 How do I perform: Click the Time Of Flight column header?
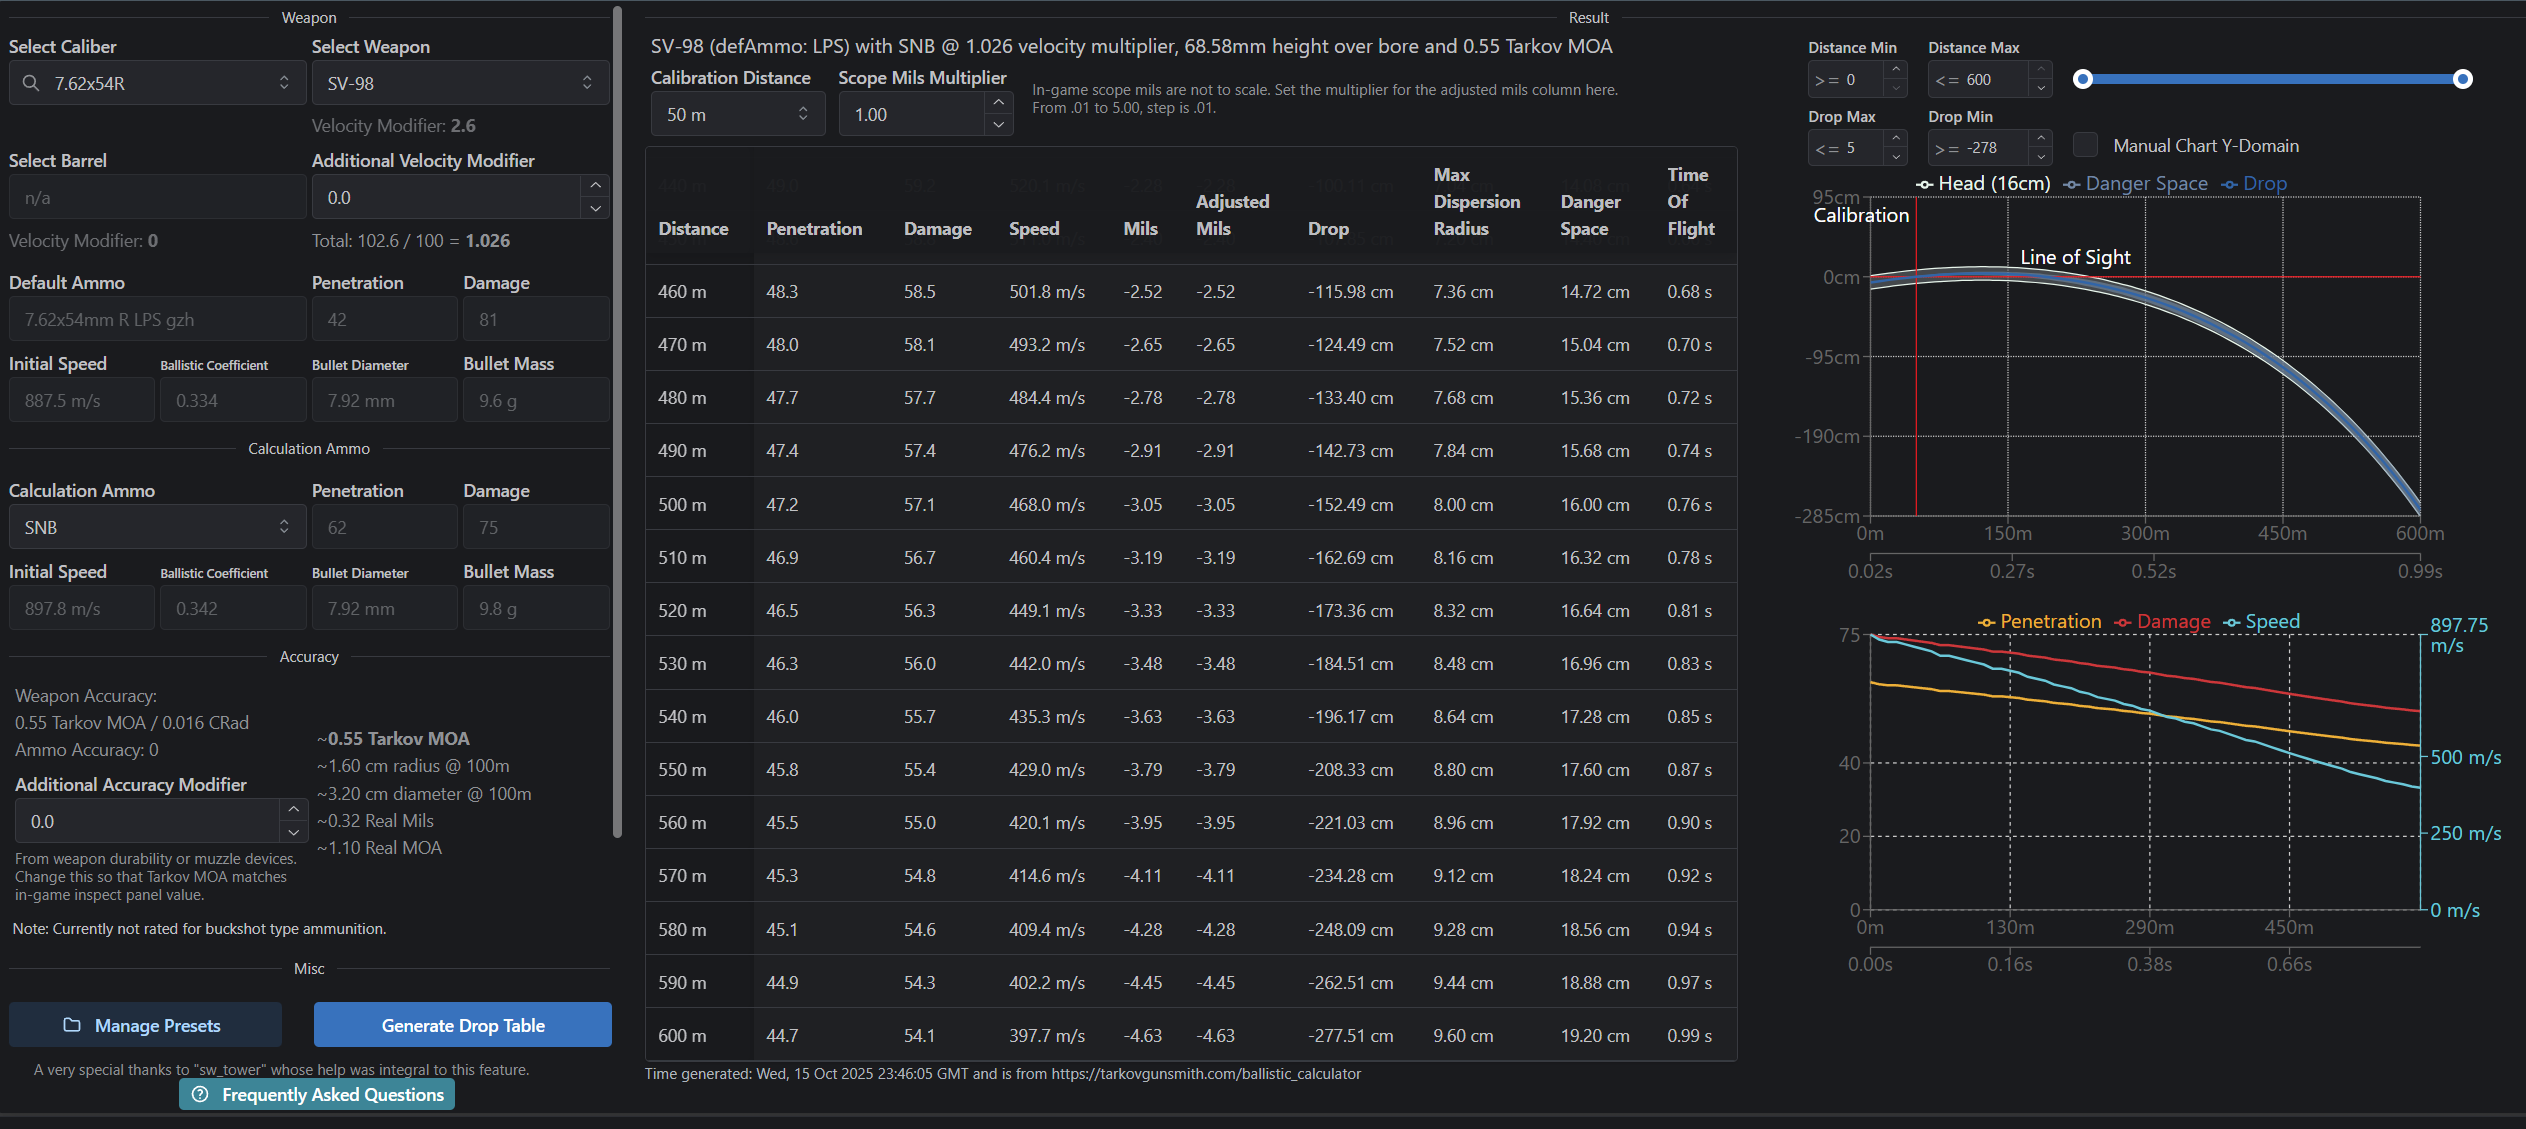tap(1690, 202)
